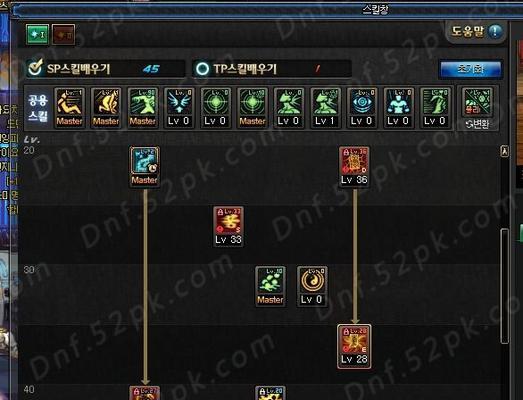Click the scroll-up arrow above the scrollbar
The width and height of the screenshot is (523, 400).
504,151
